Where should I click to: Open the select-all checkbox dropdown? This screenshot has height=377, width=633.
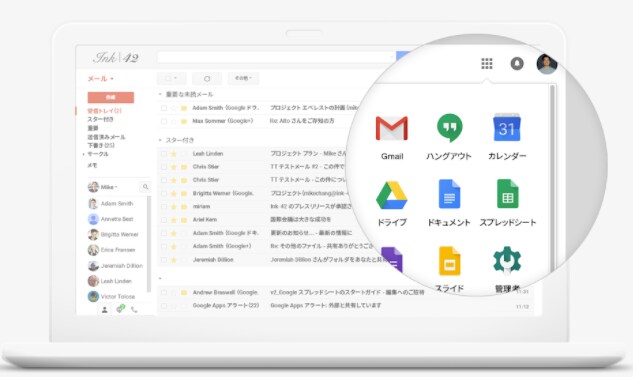pyautogui.click(x=172, y=78)
